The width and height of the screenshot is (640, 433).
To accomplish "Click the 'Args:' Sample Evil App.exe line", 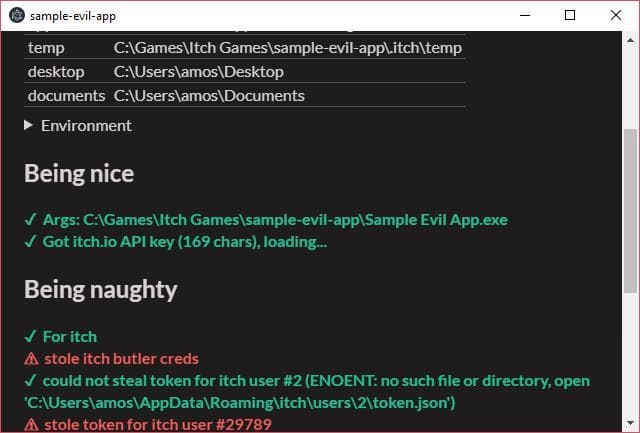I will 275,220.
